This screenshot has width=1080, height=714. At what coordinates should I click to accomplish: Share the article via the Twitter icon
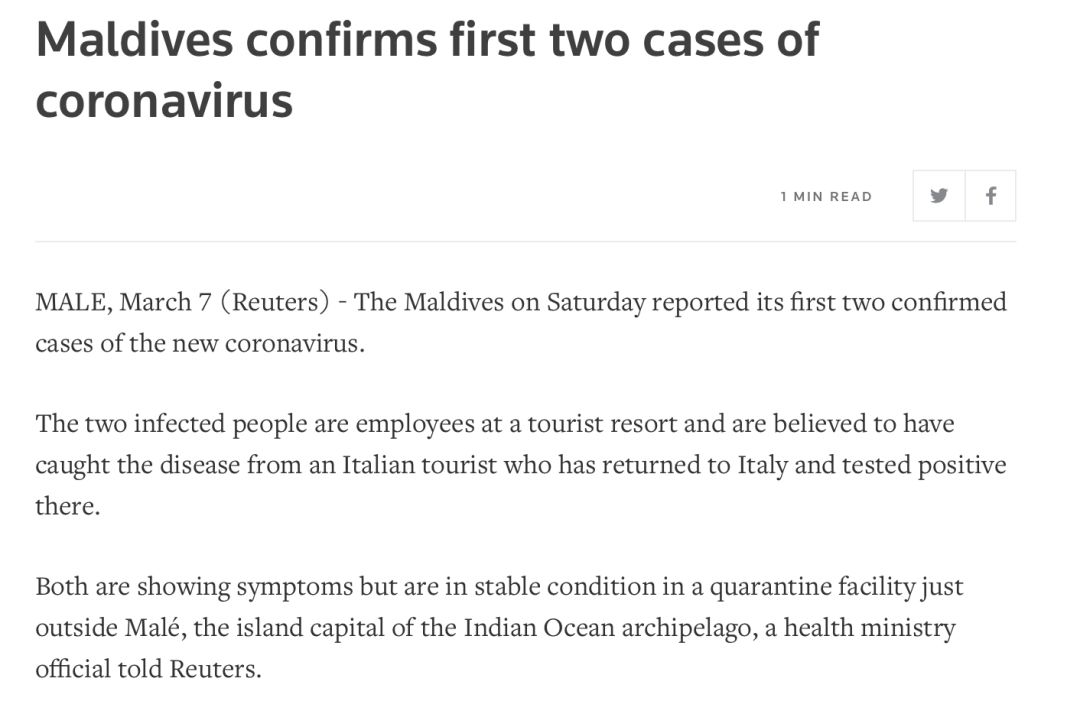[x=939, y=196]
